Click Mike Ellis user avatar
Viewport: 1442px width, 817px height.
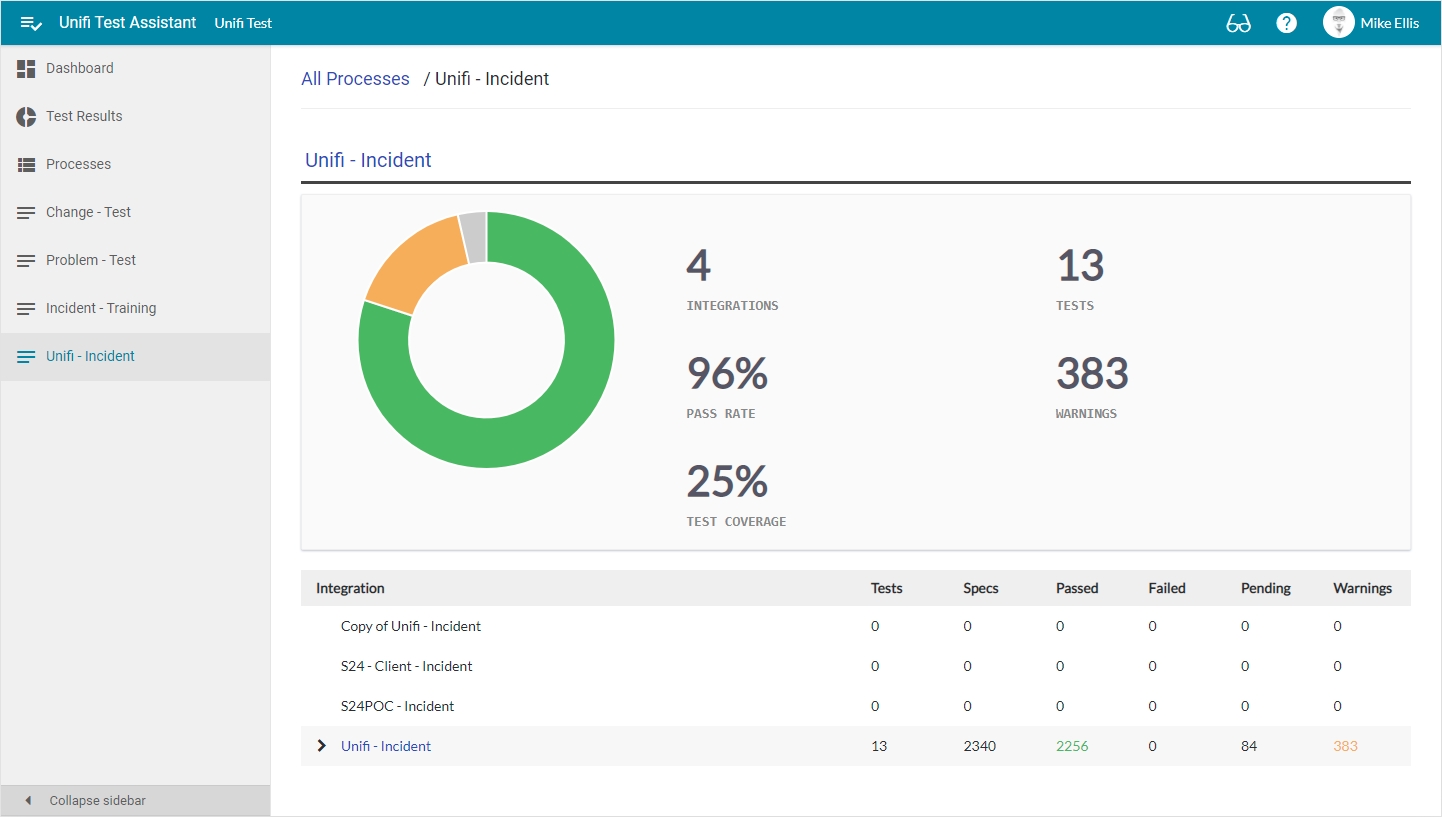coord(1338,23)
